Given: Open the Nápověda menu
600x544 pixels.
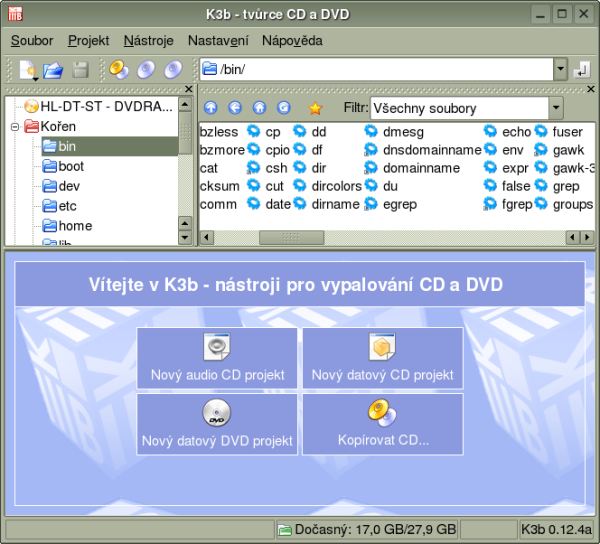Looking at the screenshot, I should click(292, 41).
